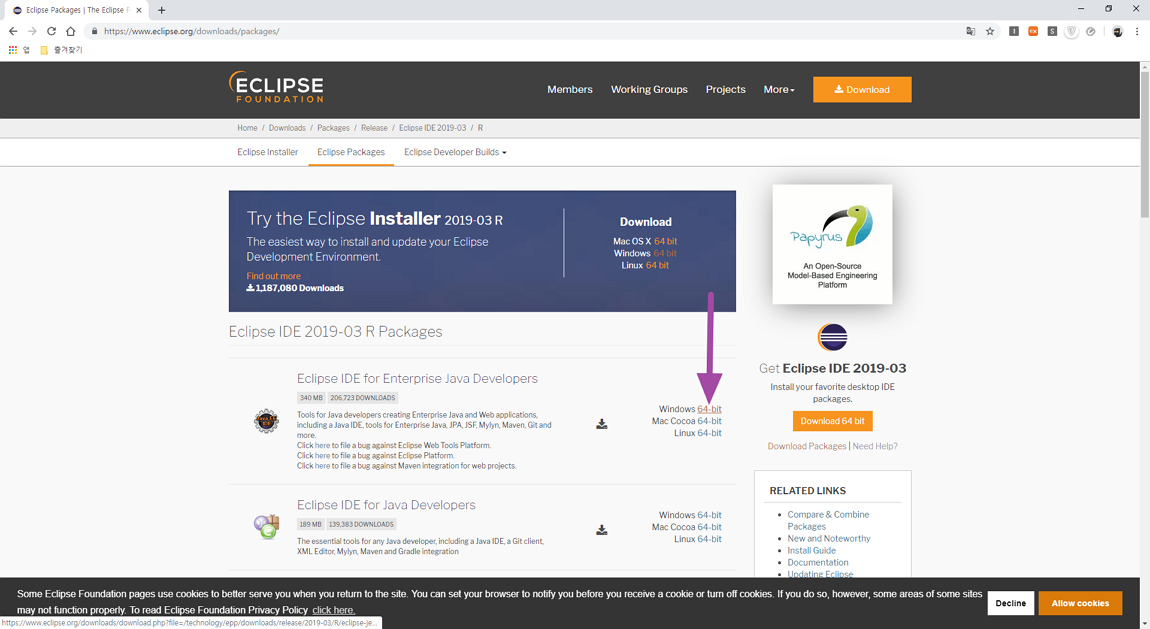
Task: Click Download Packages link
Action: [x=807, y=446]
